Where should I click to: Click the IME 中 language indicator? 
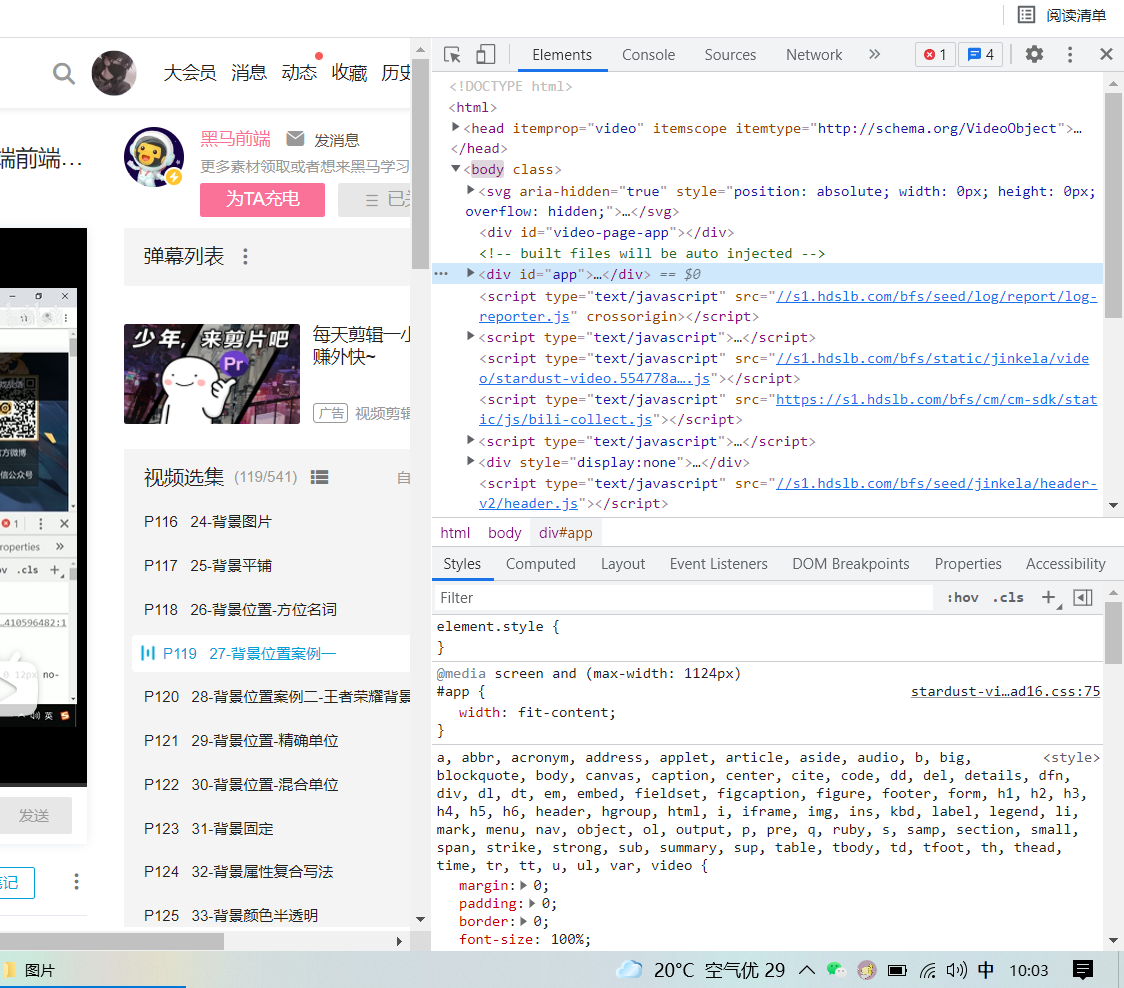986,970
